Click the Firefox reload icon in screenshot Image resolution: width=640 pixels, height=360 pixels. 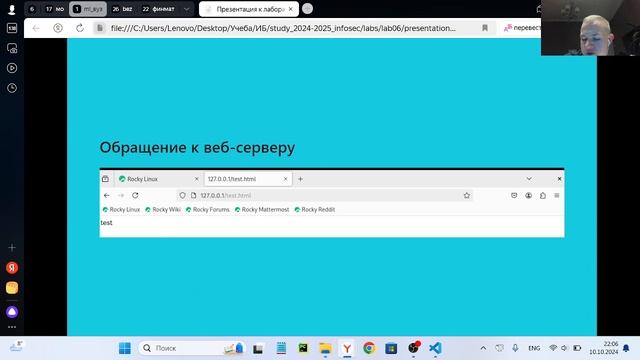135,196
